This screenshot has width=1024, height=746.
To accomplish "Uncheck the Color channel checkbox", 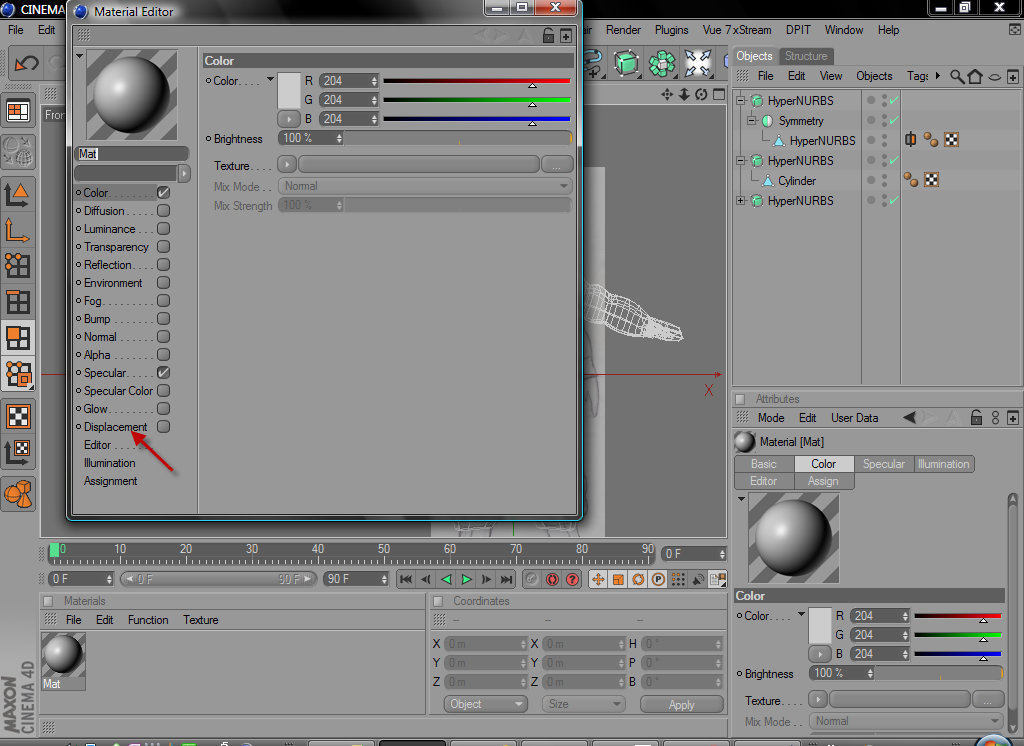I will 163,193.
